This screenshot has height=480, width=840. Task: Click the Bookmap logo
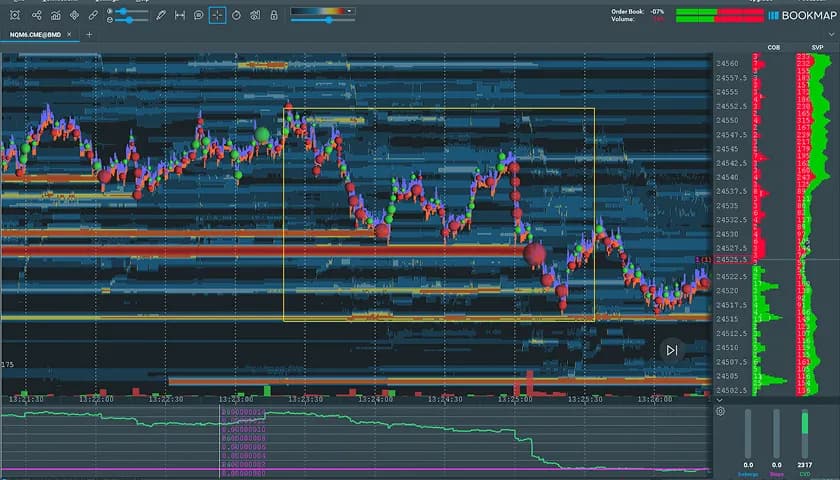tap(802, 16)
